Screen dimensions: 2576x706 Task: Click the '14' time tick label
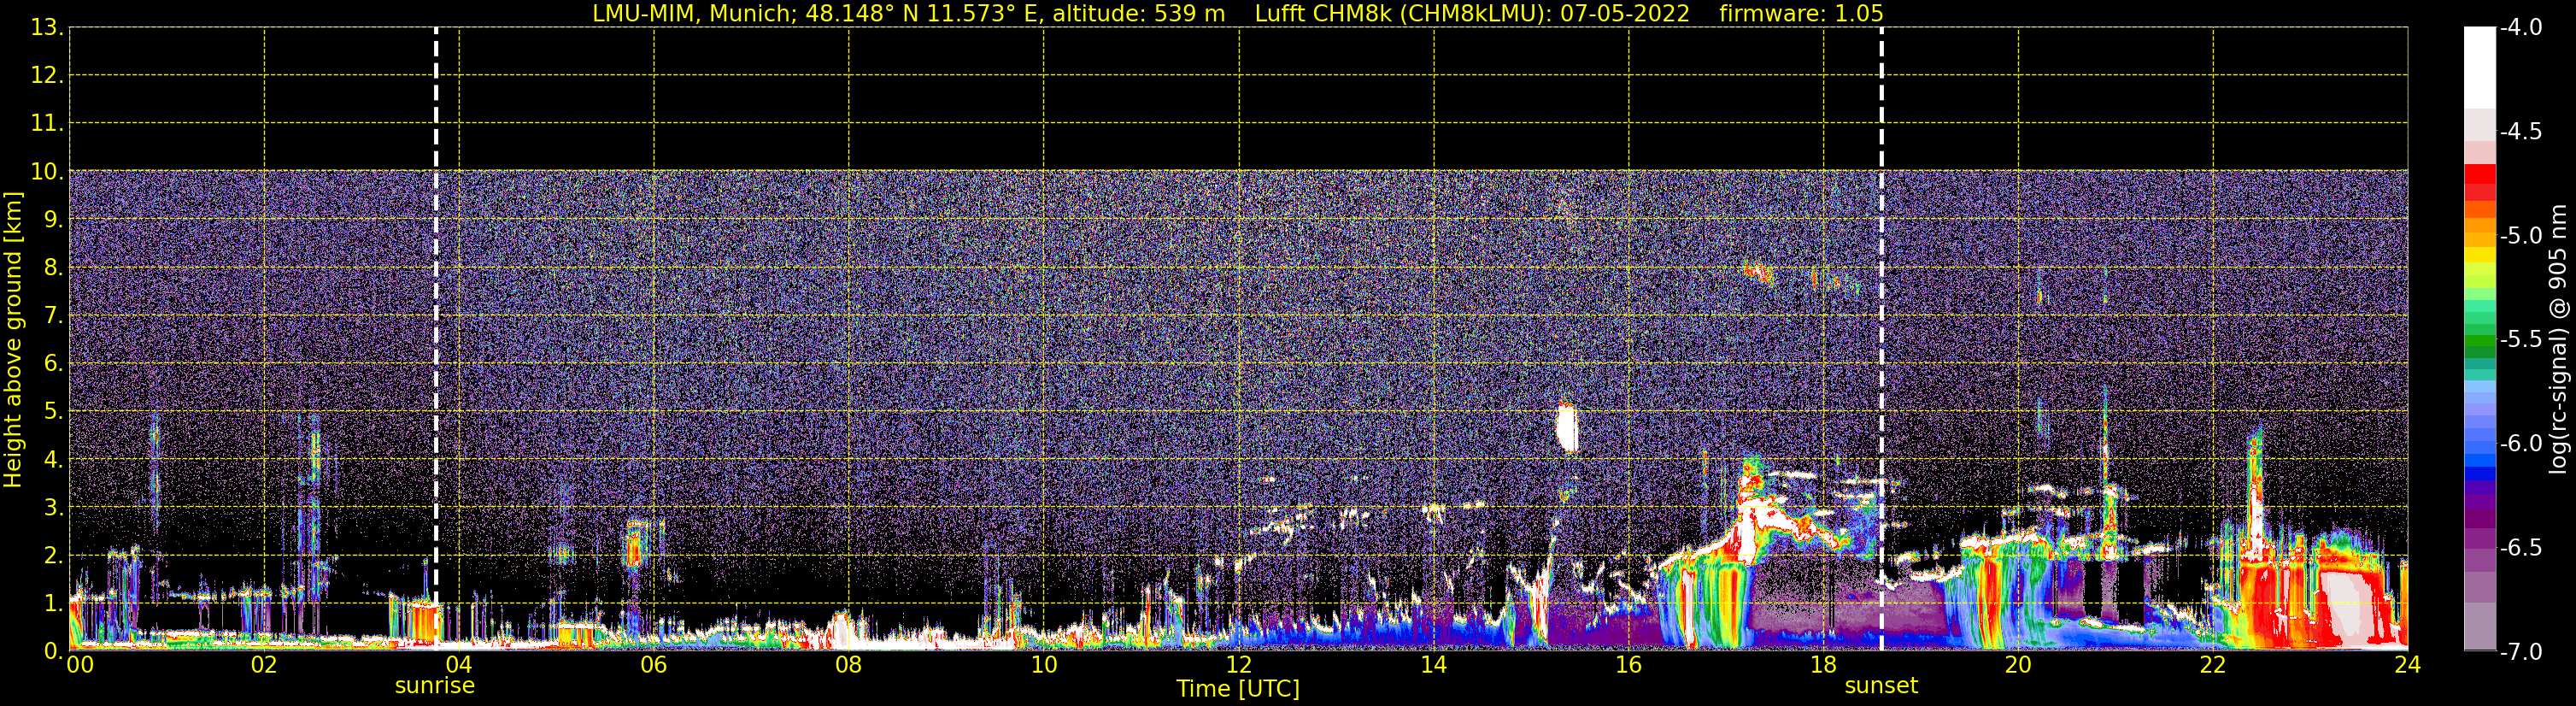(1433, 665)
